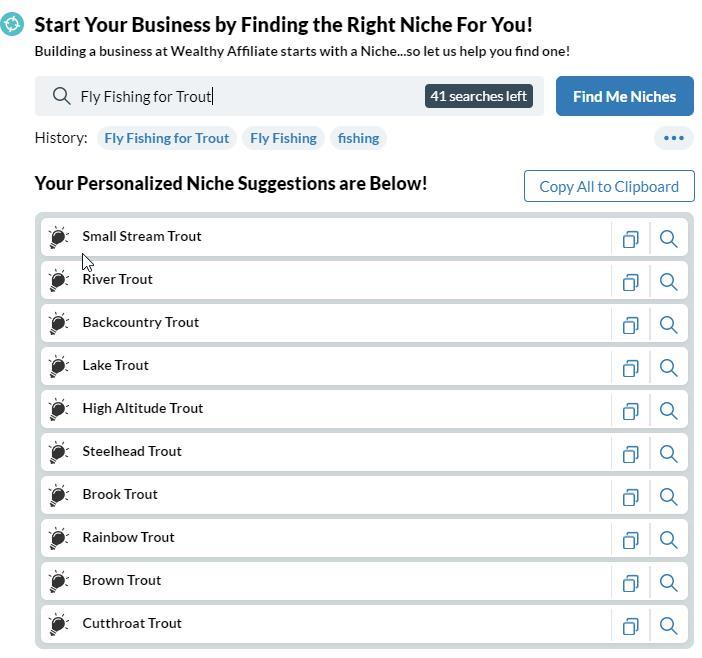Copy the Small Stream Trout niche
The image size is (702, 658).
630,239
